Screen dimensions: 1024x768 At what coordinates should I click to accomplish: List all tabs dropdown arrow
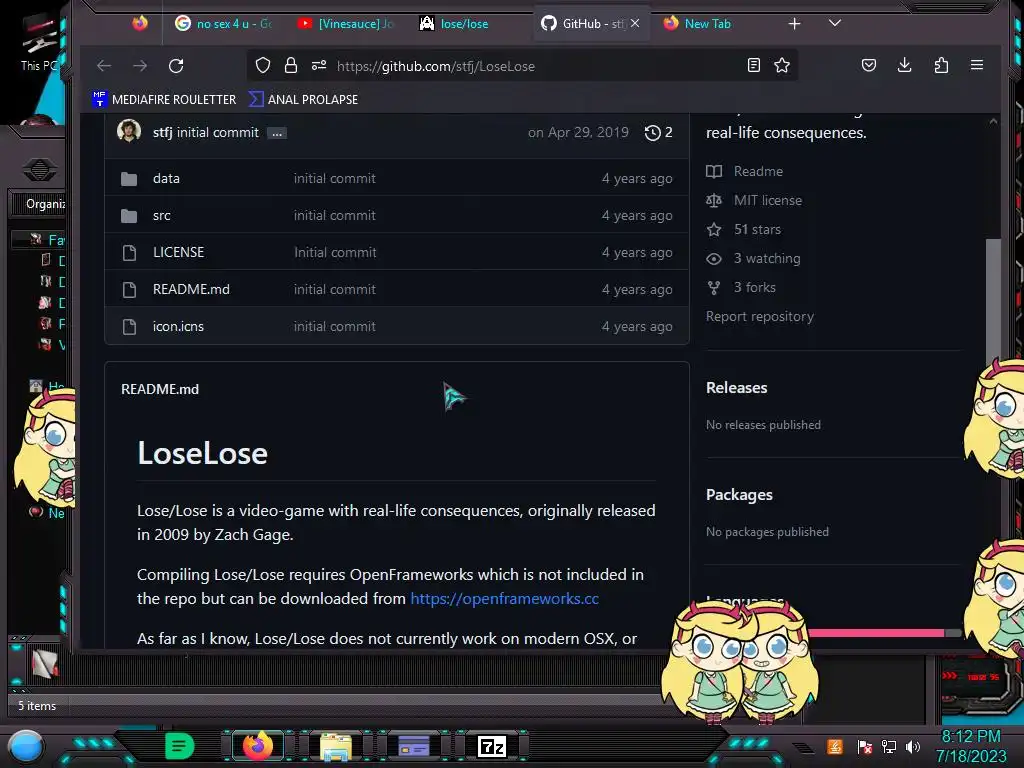pyautogui.click(x=835, y=24)
